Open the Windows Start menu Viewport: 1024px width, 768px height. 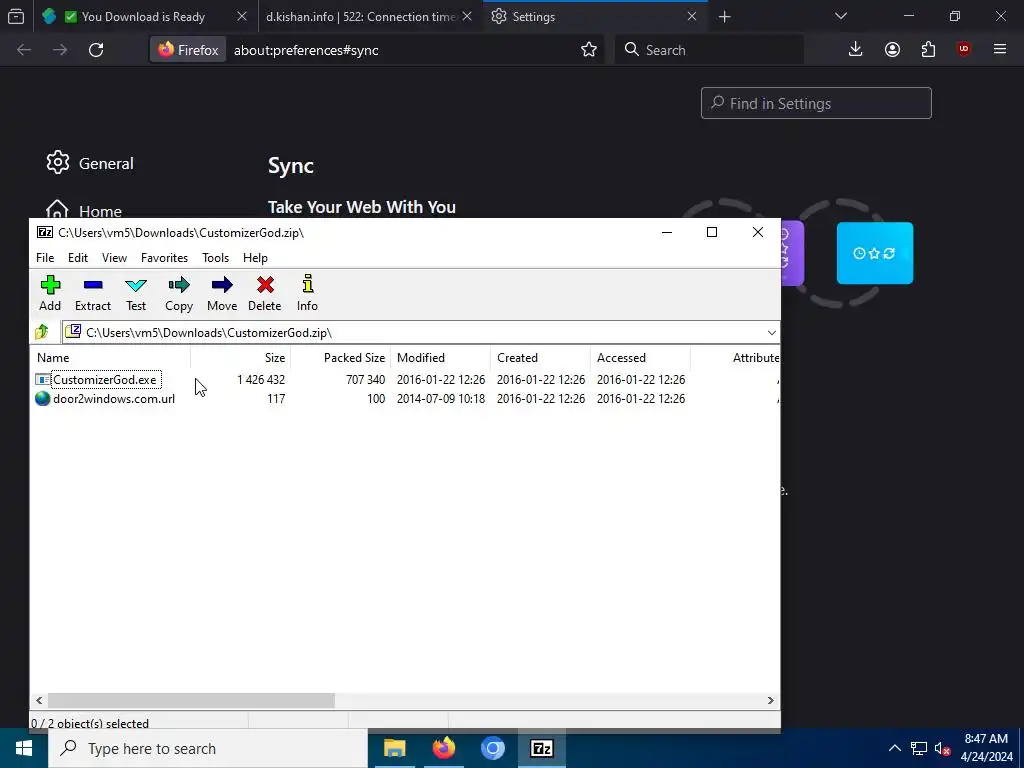pyautogui.click(x=24, y=748)
